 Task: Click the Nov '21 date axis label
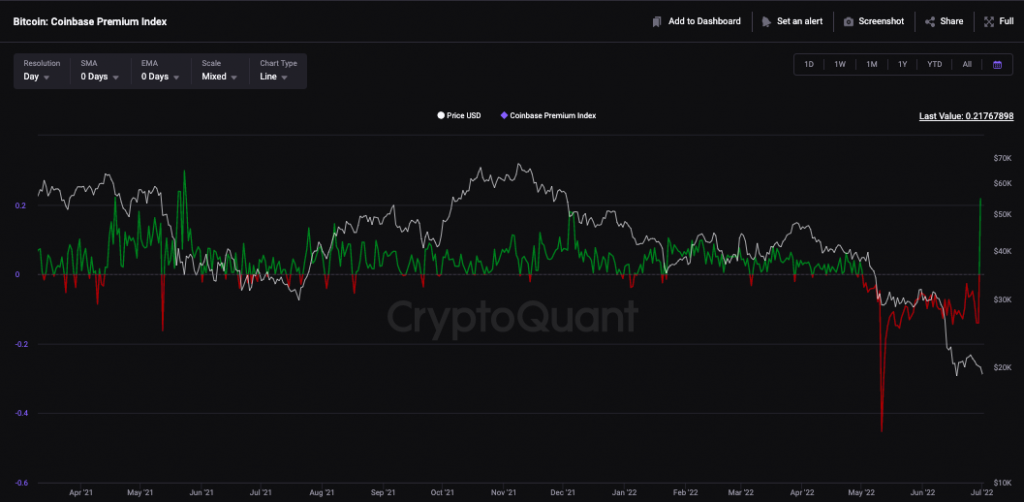pos(504,494)
